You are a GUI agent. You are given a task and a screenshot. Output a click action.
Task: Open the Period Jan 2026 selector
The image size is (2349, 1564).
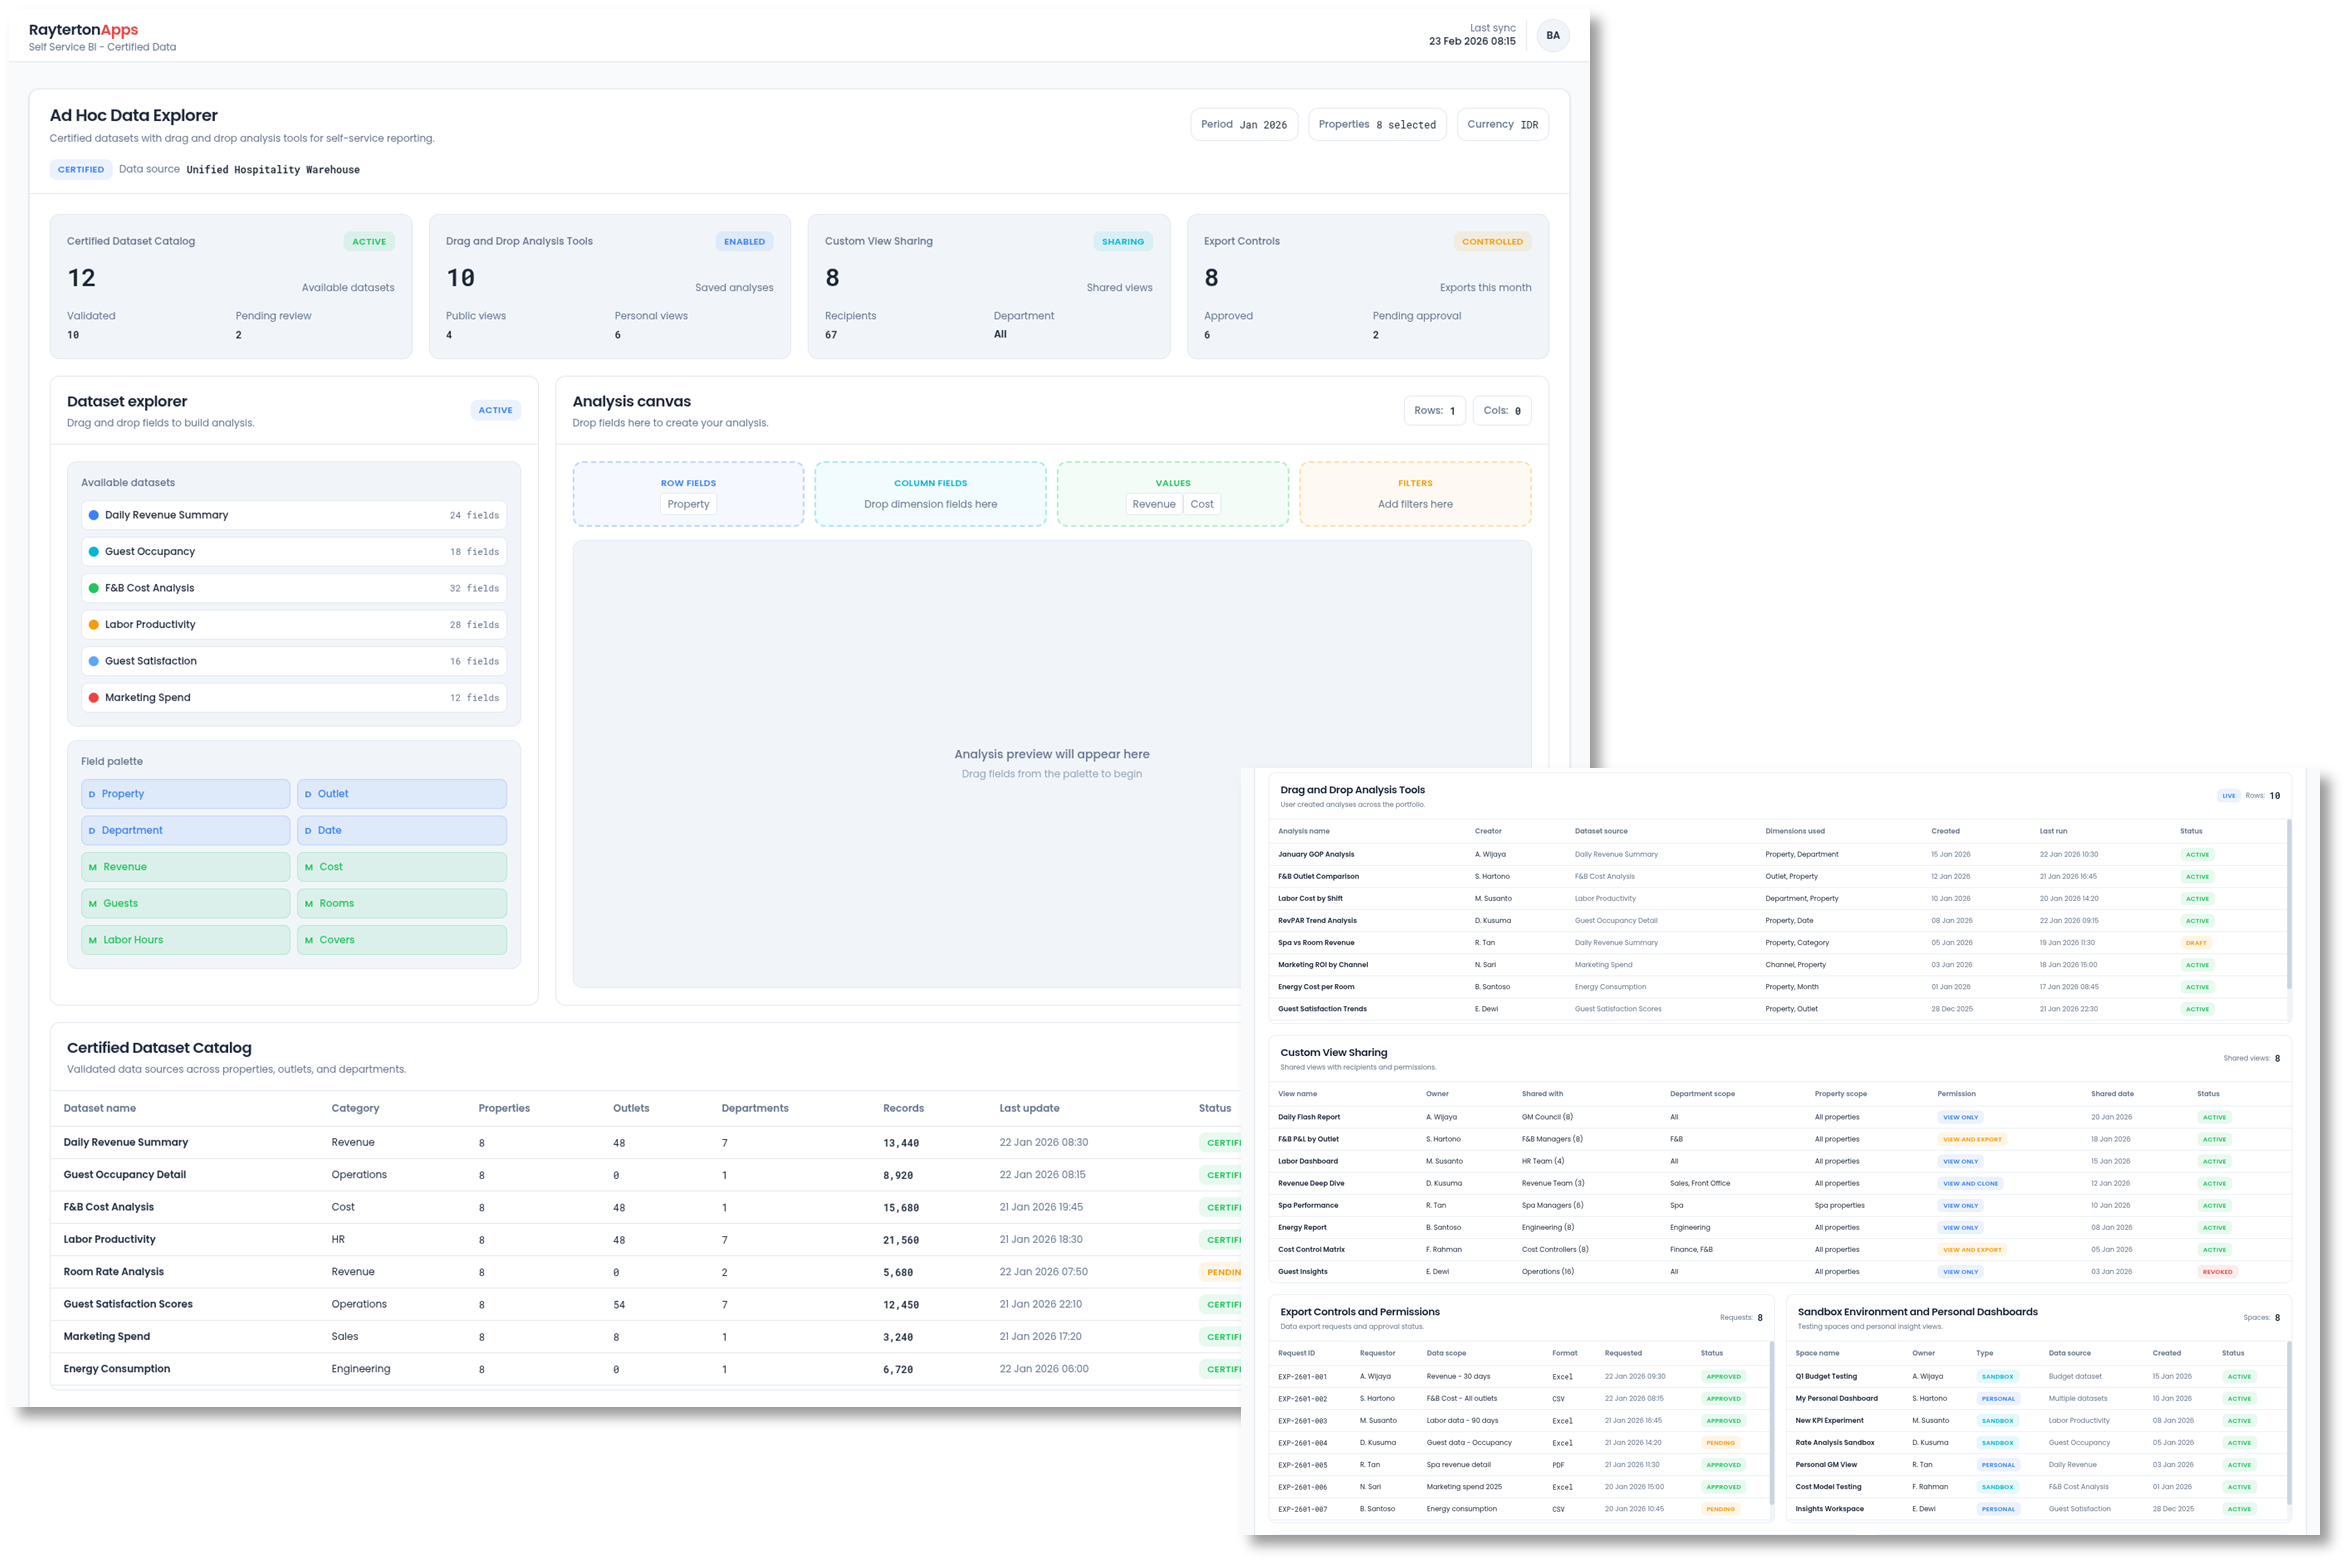(1244, 124)
